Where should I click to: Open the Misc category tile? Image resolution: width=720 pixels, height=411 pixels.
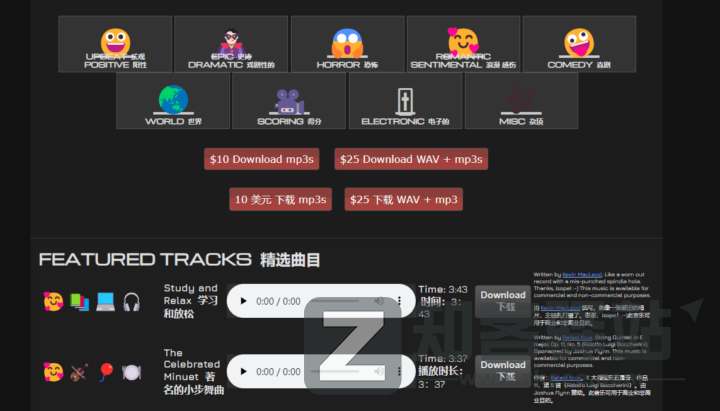pos(521,101)
